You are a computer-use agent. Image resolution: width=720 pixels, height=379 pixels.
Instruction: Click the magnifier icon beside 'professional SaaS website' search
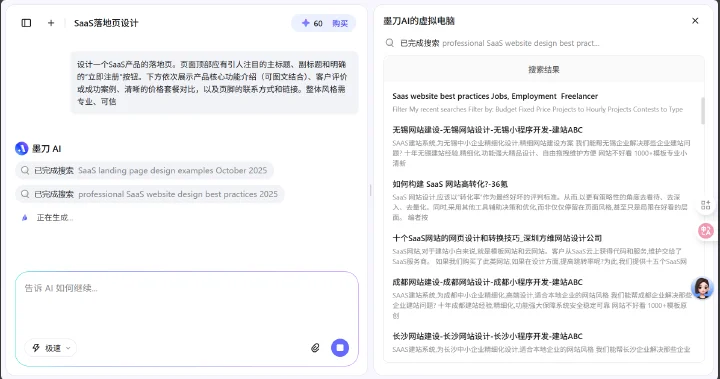[25, 194]
